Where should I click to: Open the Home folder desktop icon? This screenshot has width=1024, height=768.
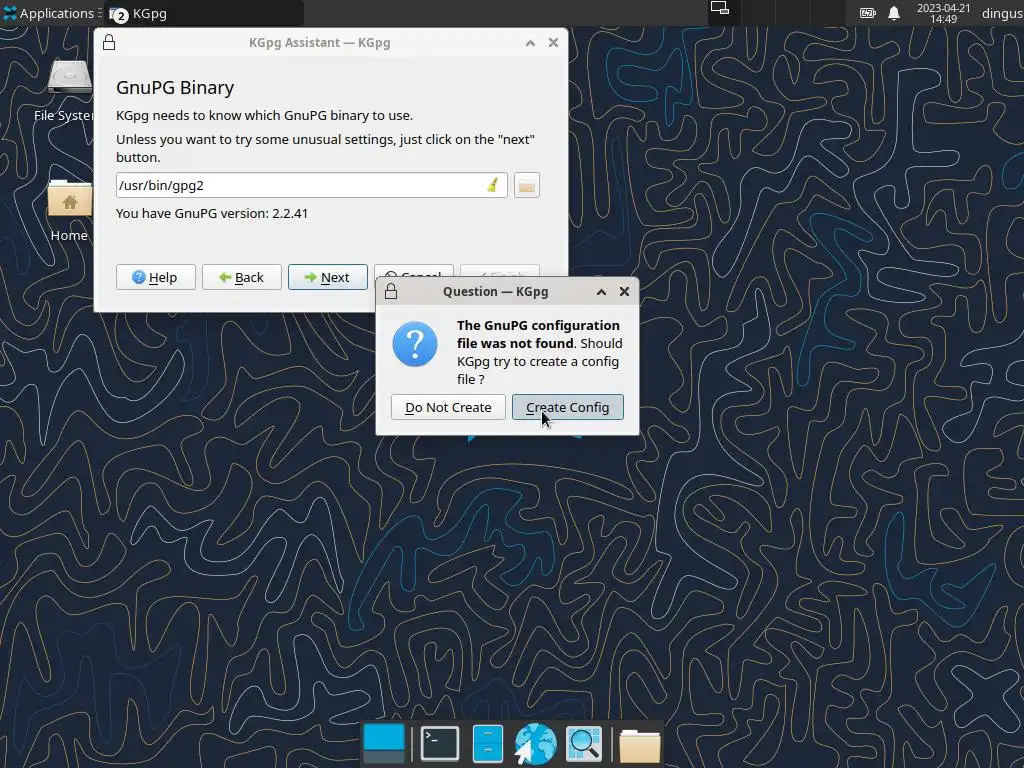tap(69, 210)
